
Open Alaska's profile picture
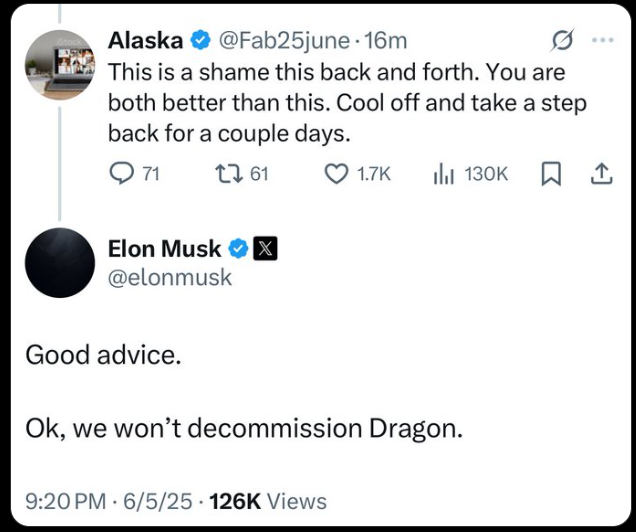(59, 64)
